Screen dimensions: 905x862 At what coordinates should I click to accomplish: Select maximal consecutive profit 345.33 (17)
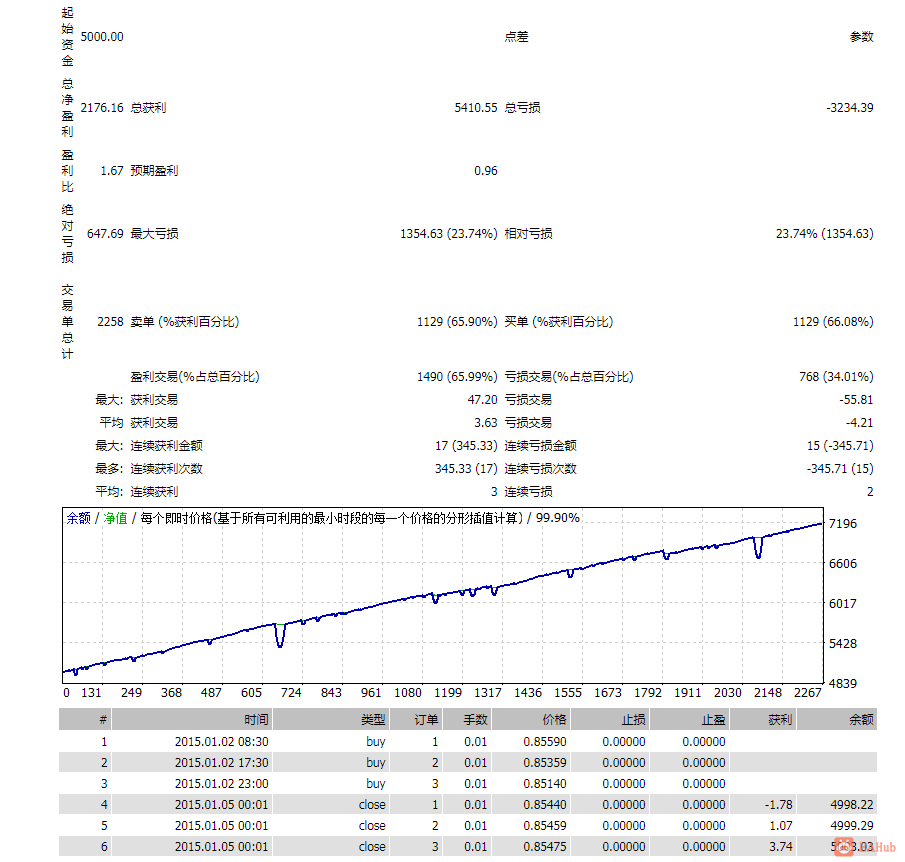tap(466, 469)
